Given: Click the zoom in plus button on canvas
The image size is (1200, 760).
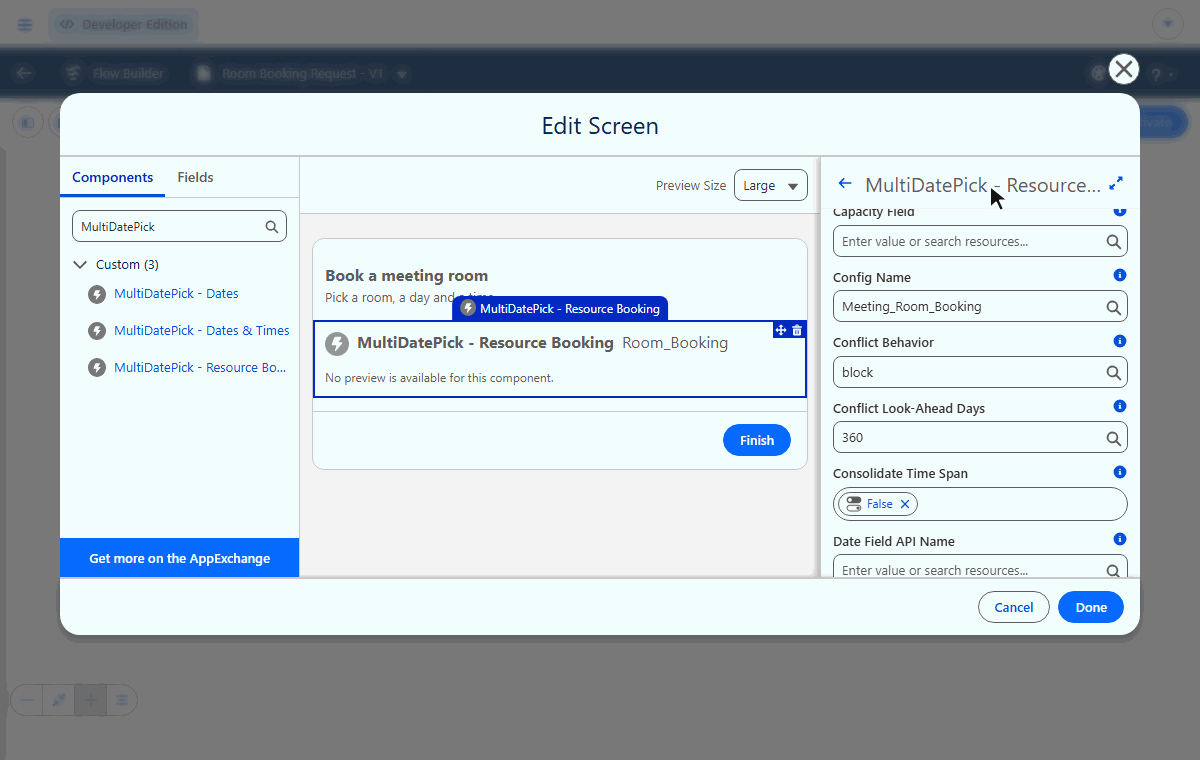Looking at the screenshot, I should 91,700.
